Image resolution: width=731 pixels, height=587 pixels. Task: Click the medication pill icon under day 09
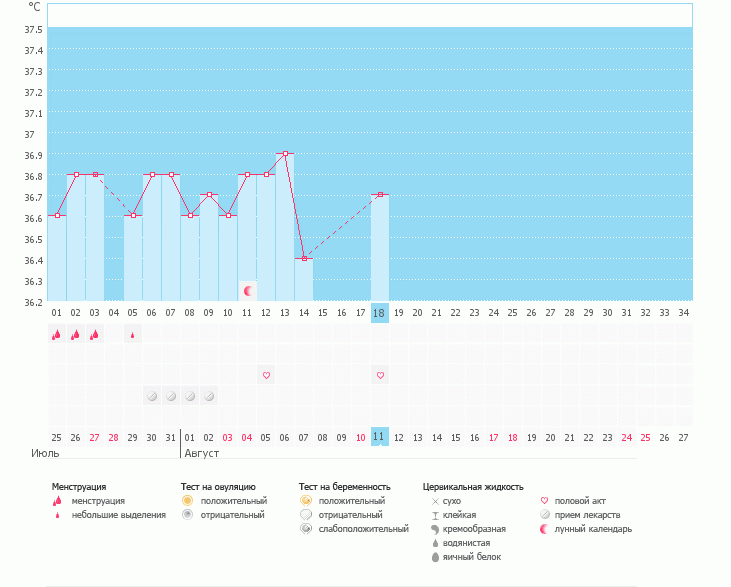pos(209,396)
